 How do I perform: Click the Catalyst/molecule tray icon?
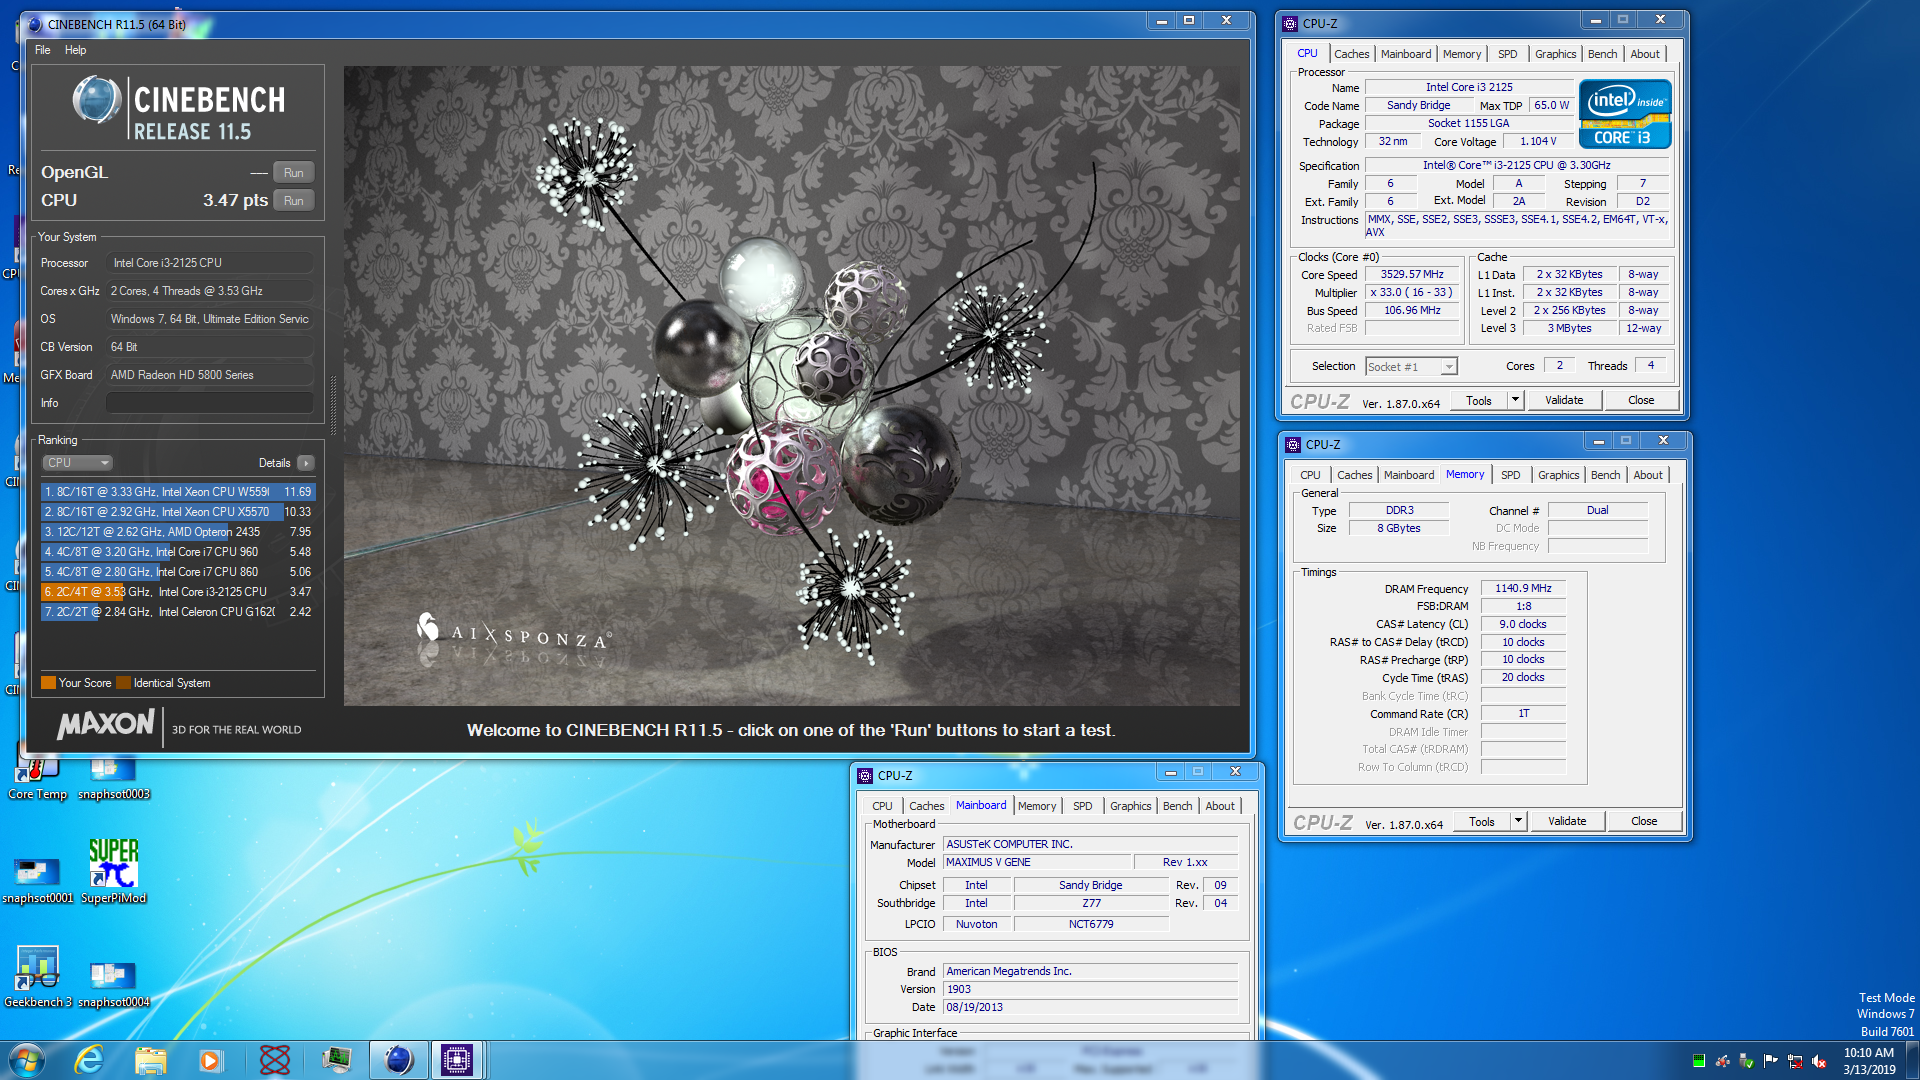[1722, 1061]
